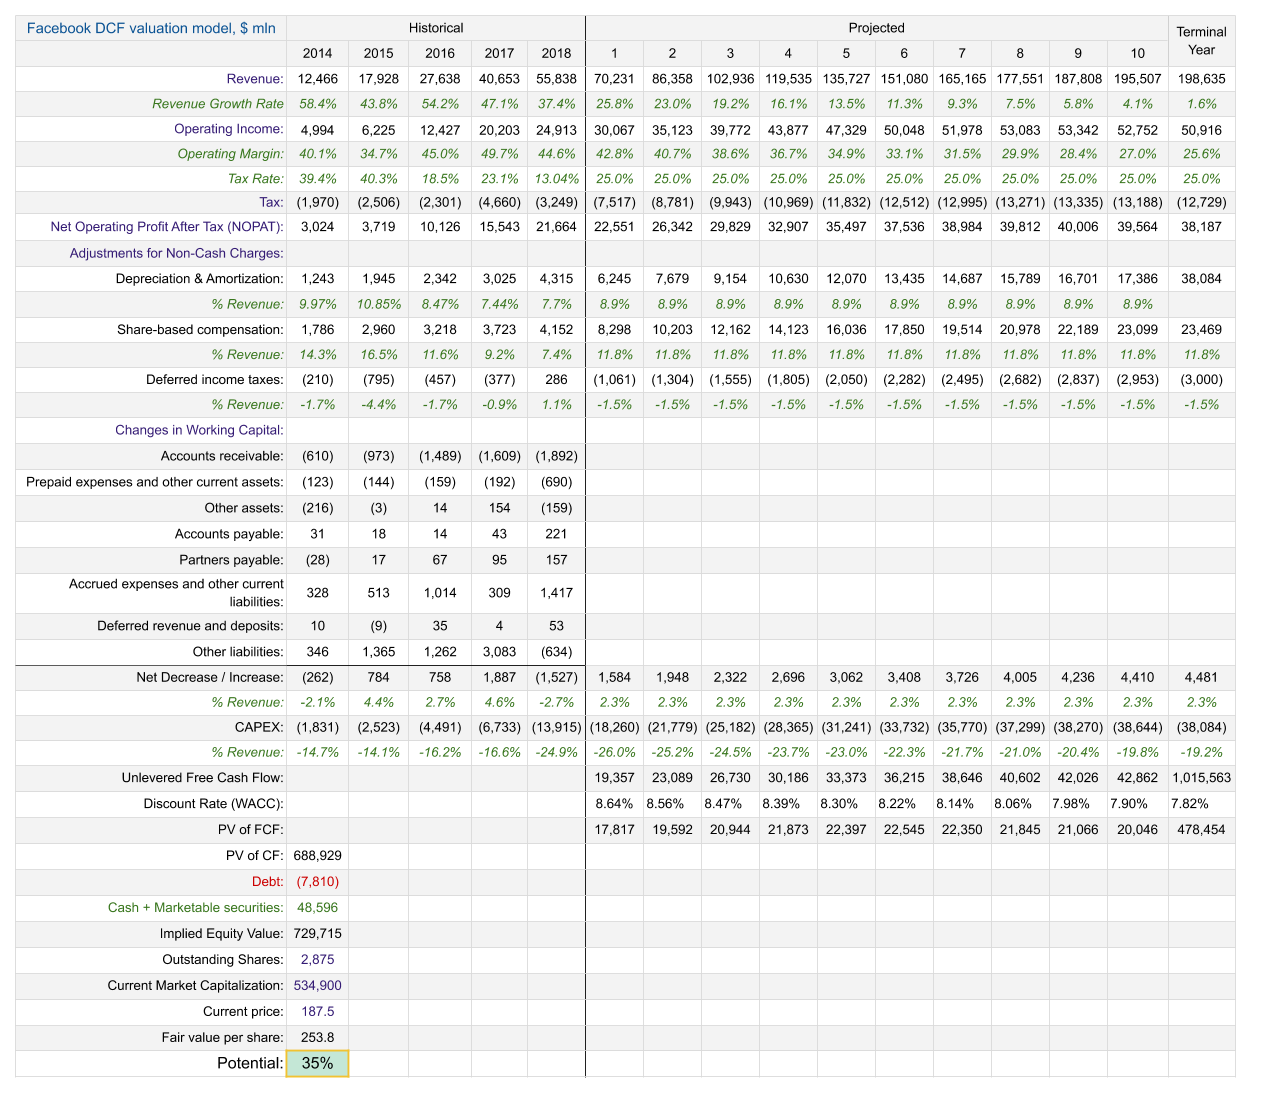The height and width of the screenshot is (1100, 1262).
Task: Click the Cash + Marketable securities label
Action: point(196,907)
